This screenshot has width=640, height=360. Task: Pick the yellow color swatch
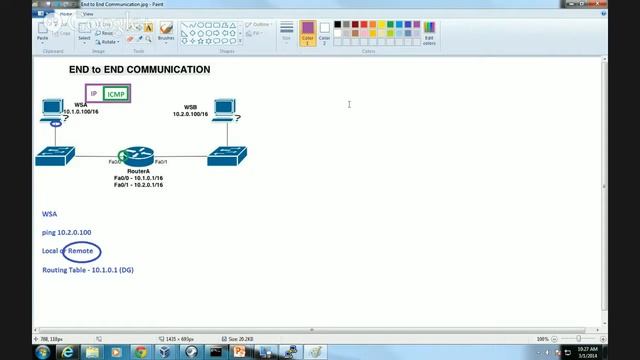point(382,24)
